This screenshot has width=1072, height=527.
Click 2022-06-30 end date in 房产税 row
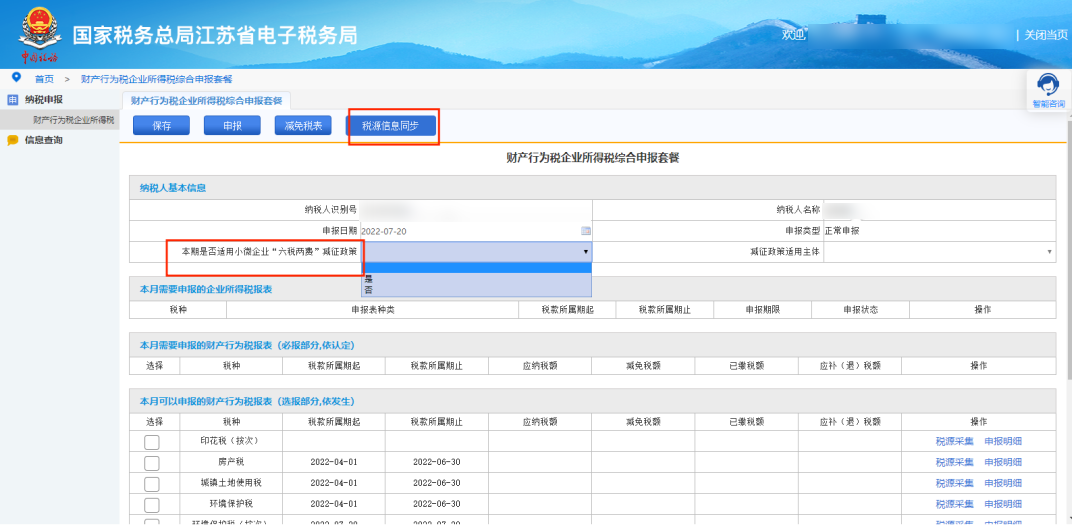[x=436, y=462]
